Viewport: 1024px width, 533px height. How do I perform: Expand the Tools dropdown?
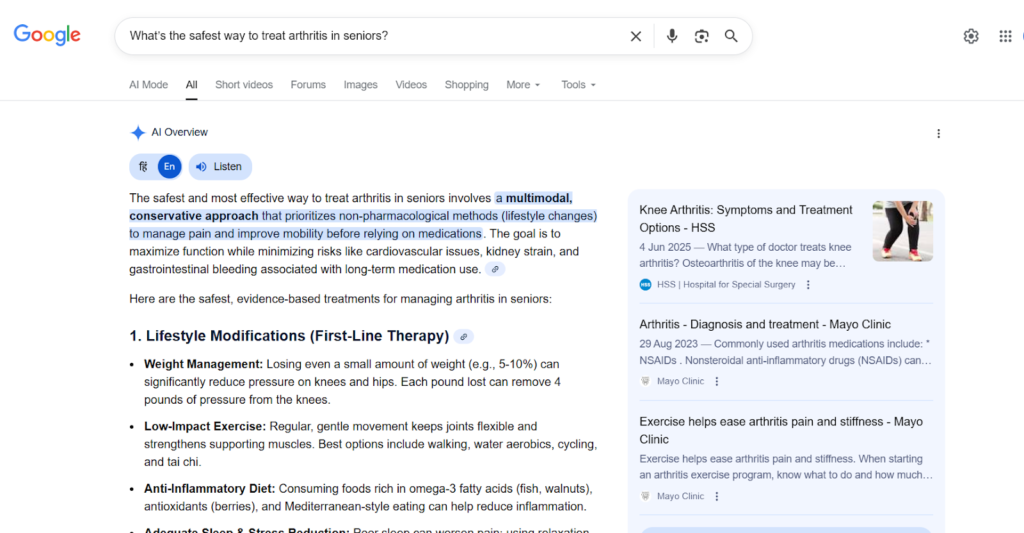(579, 85)
